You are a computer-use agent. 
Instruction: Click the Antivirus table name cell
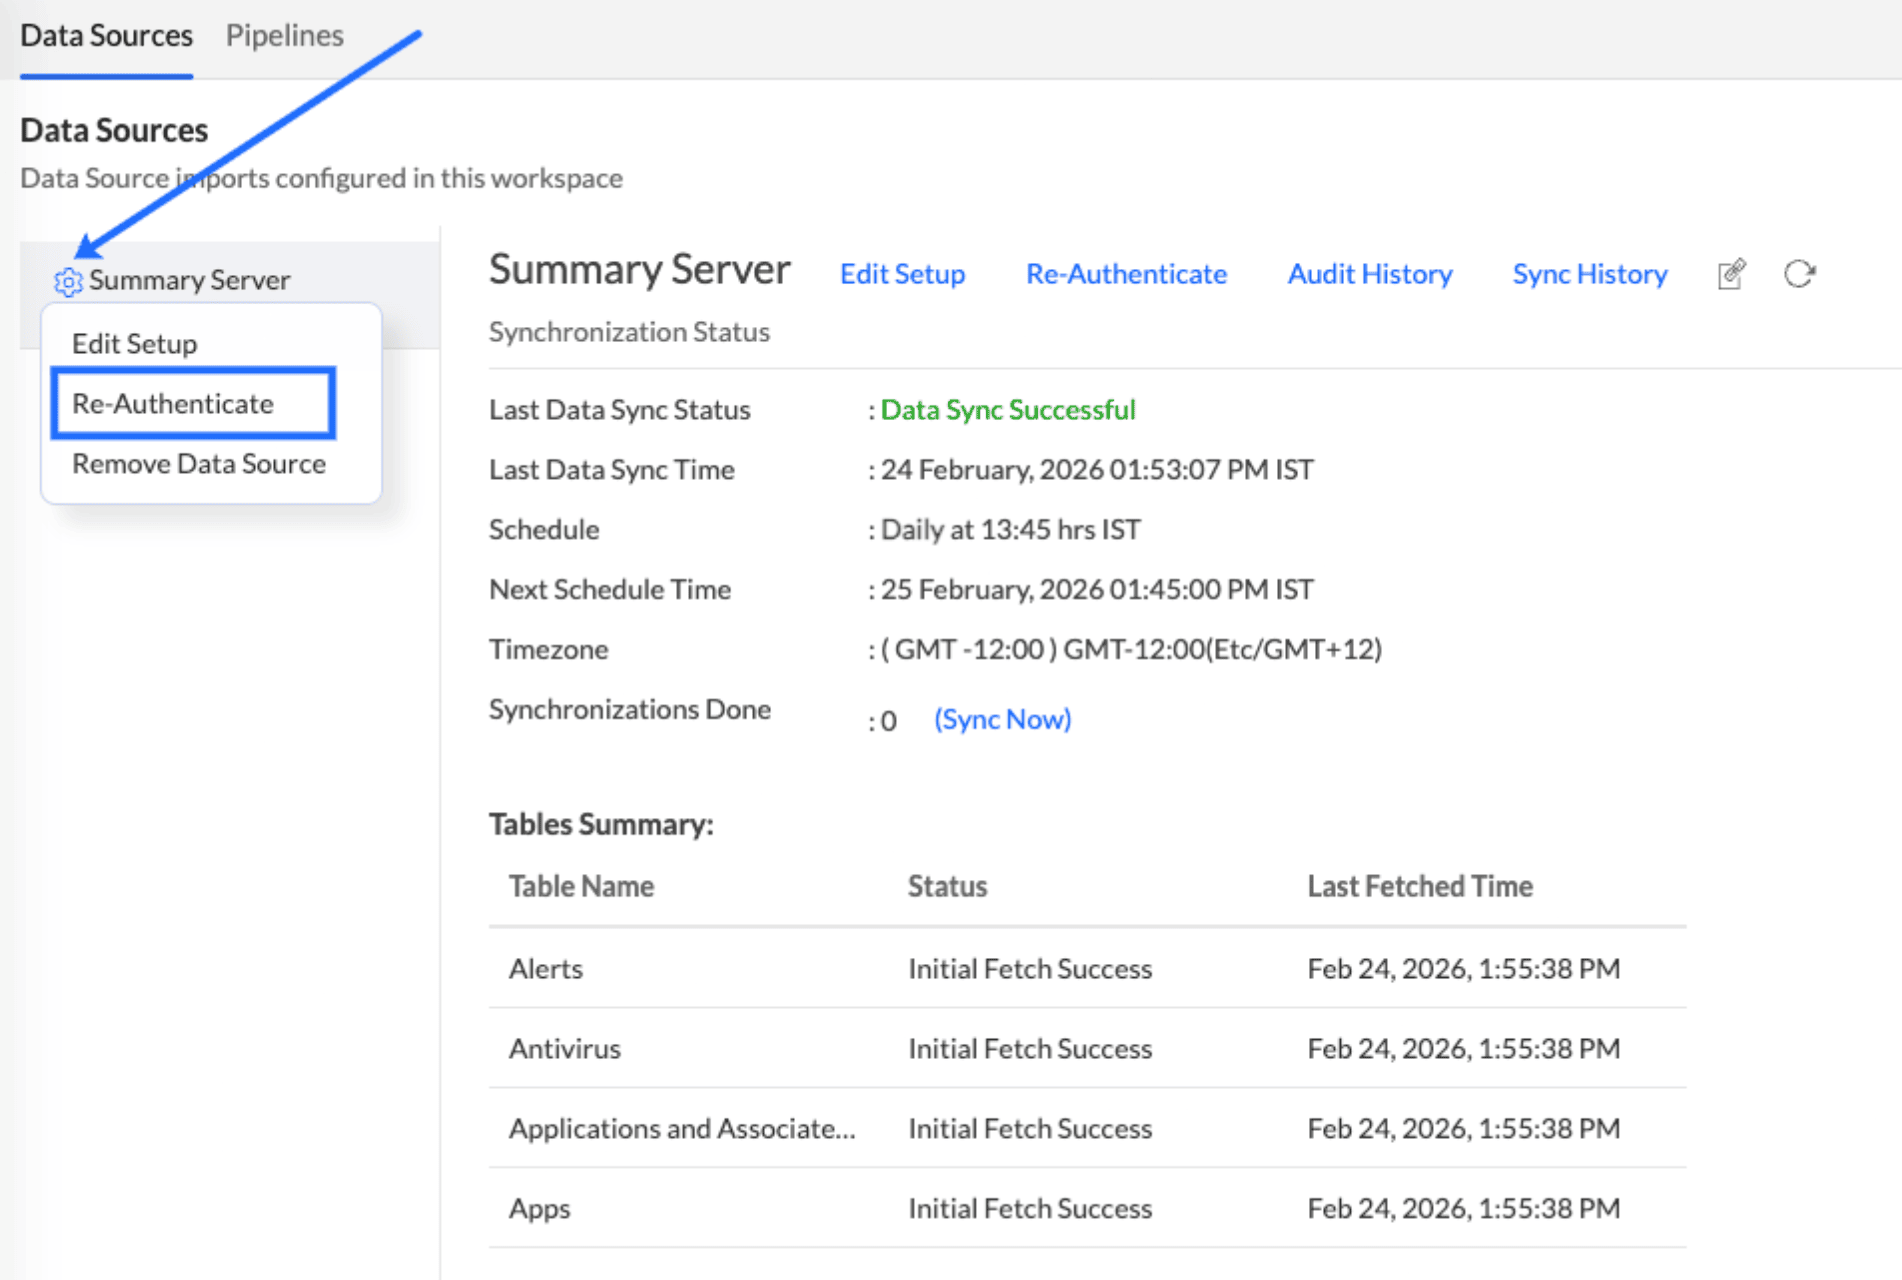[x=565, y=1049]
